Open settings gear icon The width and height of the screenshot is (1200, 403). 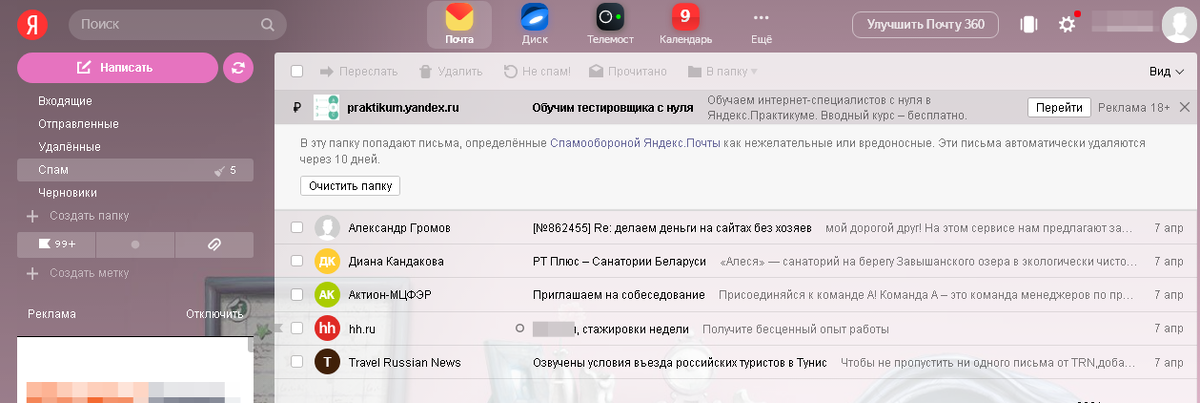click(1067, 24)
